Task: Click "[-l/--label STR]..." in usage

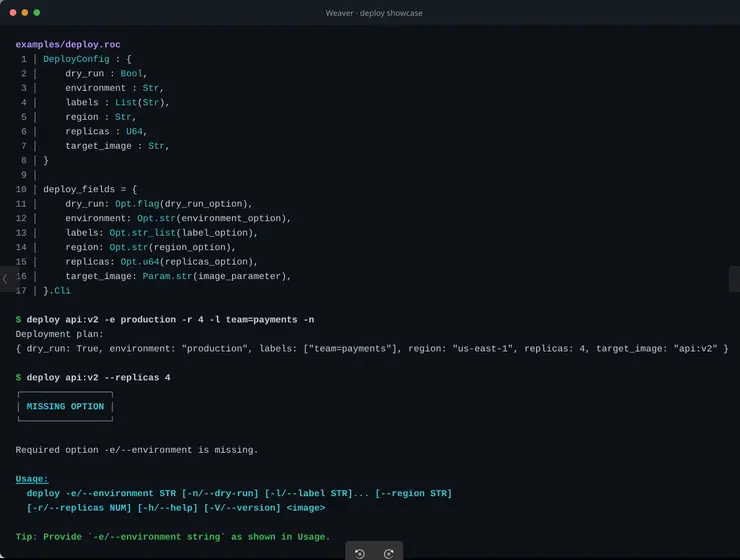Action: pyautogui.click(x=317, y=493)
